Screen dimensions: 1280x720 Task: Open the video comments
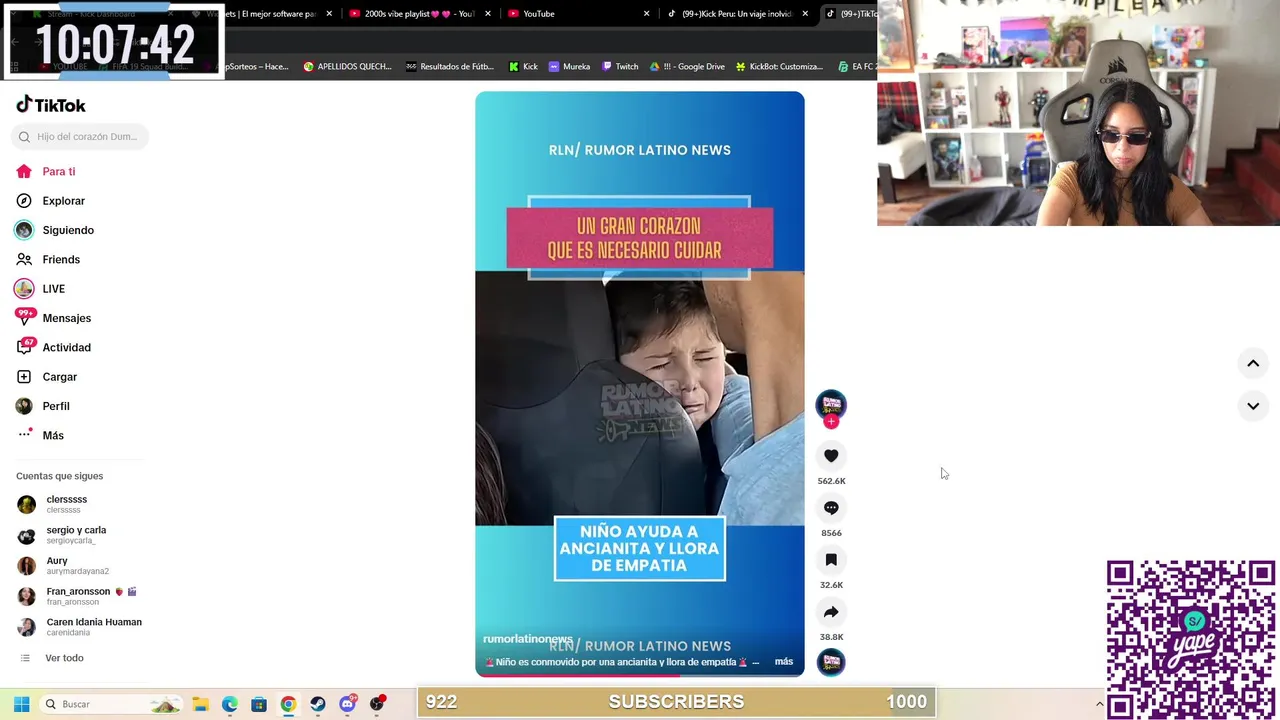point(831,508)
